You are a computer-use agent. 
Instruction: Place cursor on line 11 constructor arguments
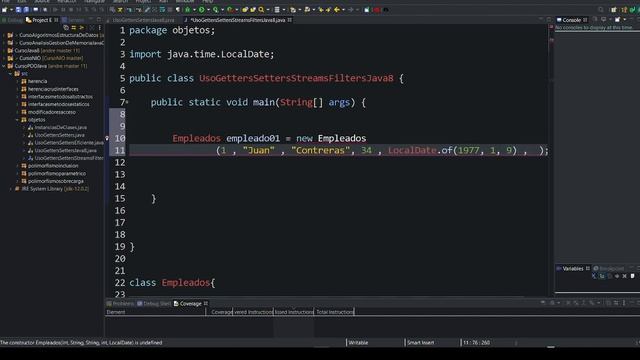point(382,151)
